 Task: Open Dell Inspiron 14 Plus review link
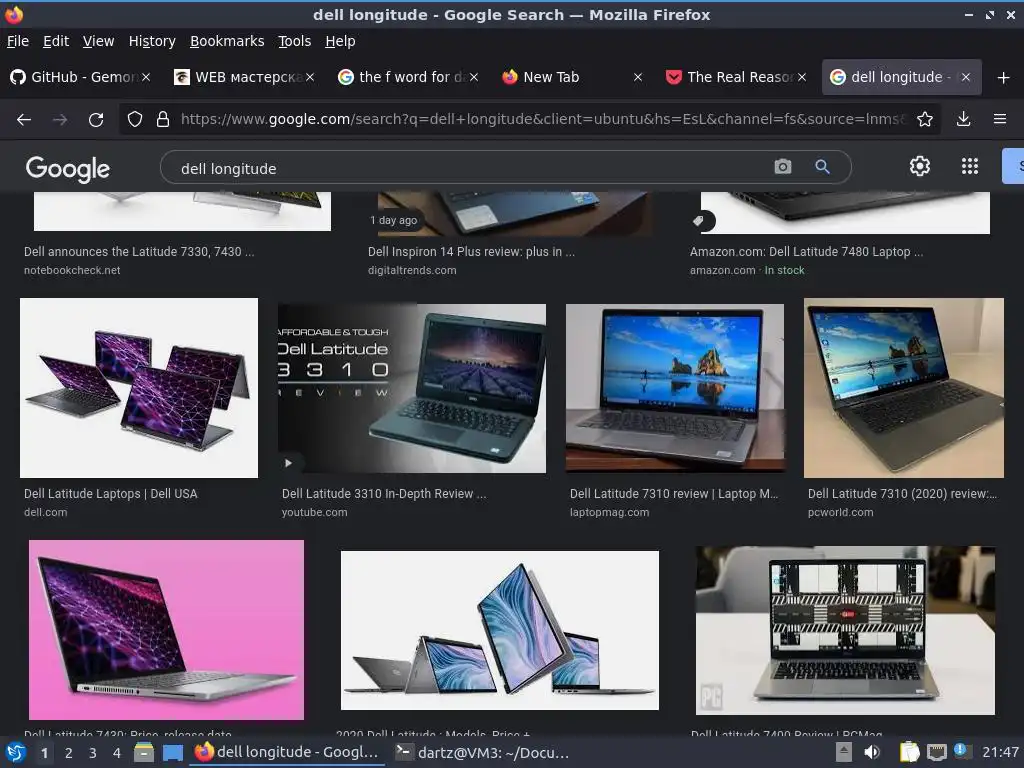(x=471, y=251)
